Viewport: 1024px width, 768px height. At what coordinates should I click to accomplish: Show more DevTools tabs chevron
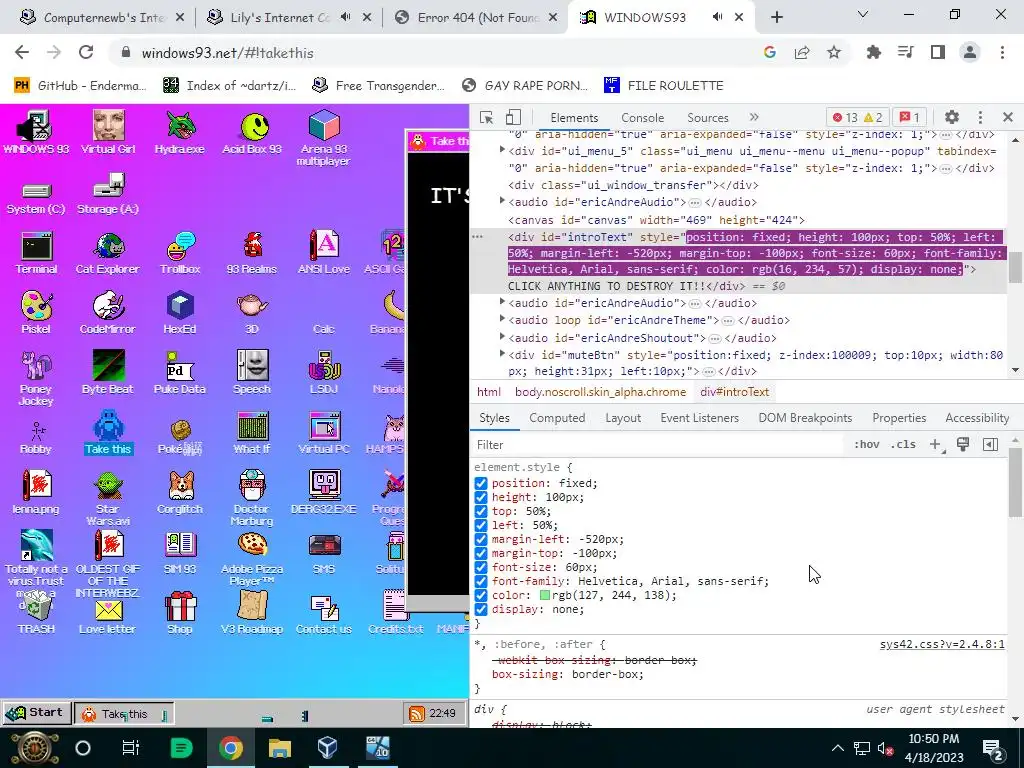(754, 118)
